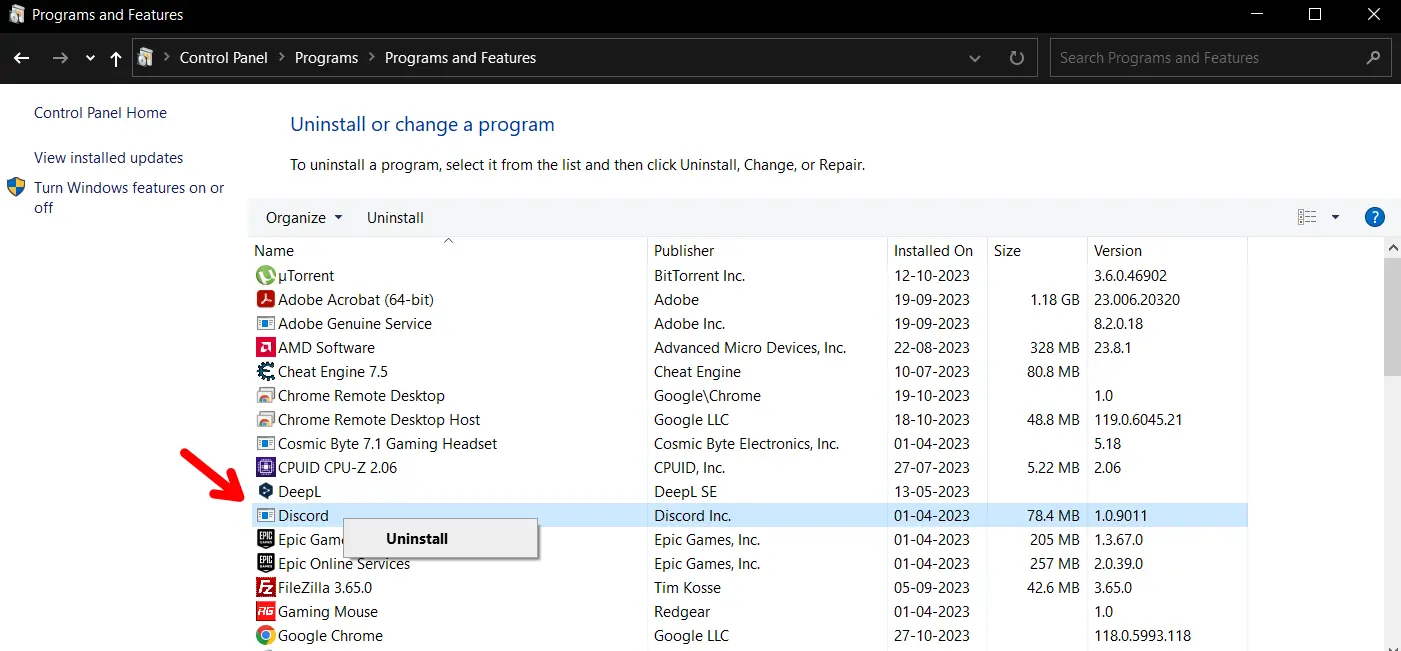Viewport: 1401px width, 651px height.
Task: Open the help question mark icon
Action: [x=1374, y=217]
